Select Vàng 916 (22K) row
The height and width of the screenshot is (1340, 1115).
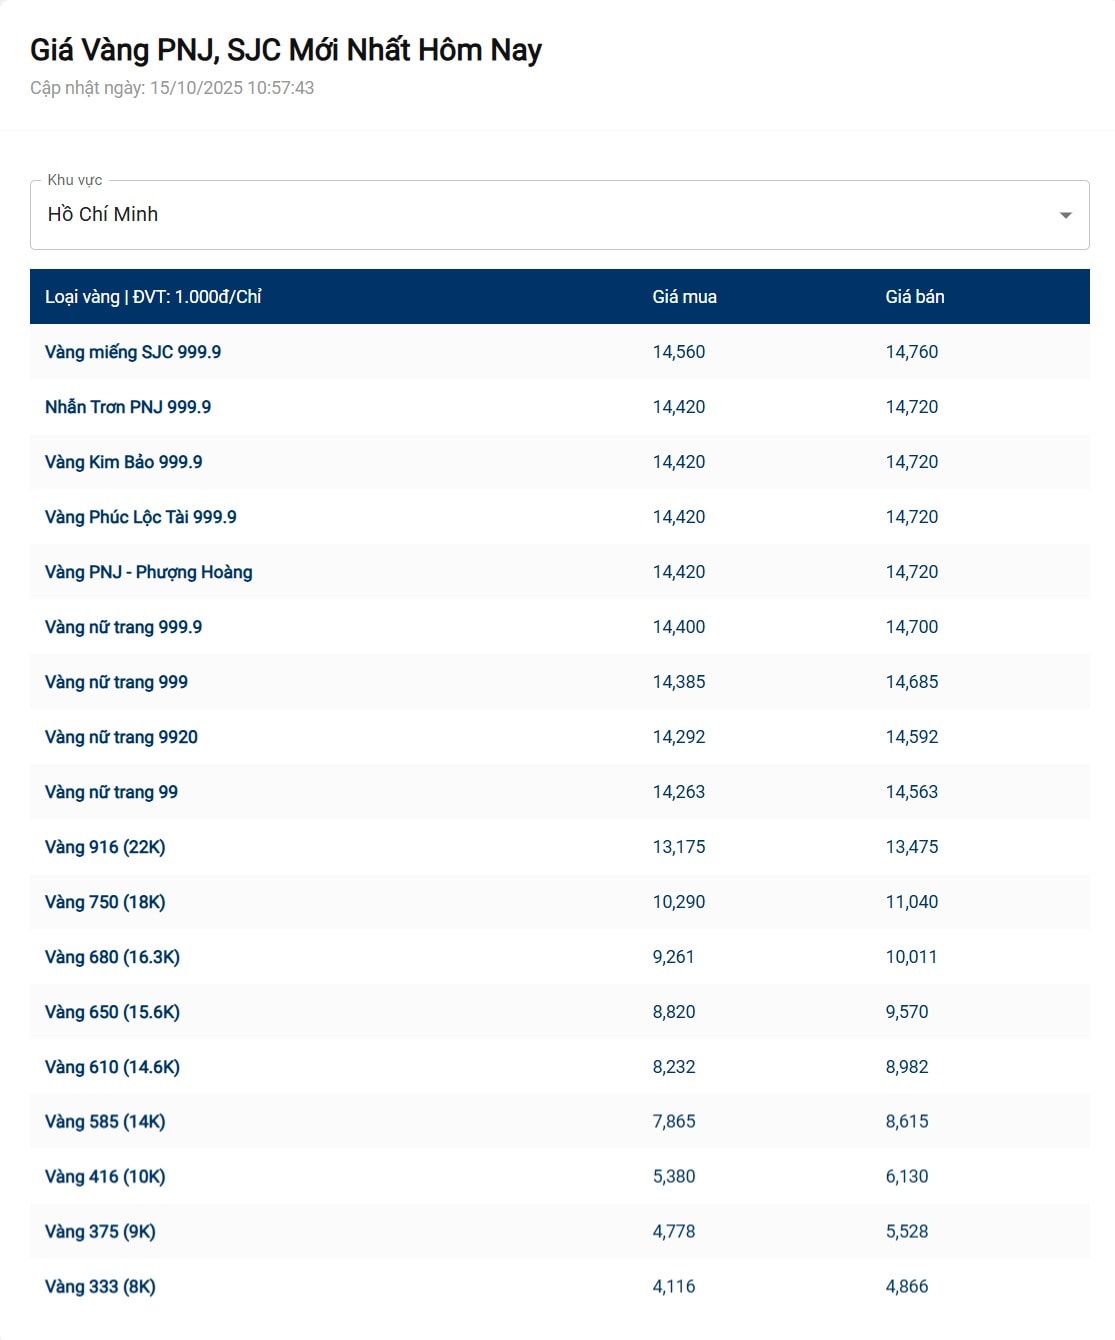[105, 847]
